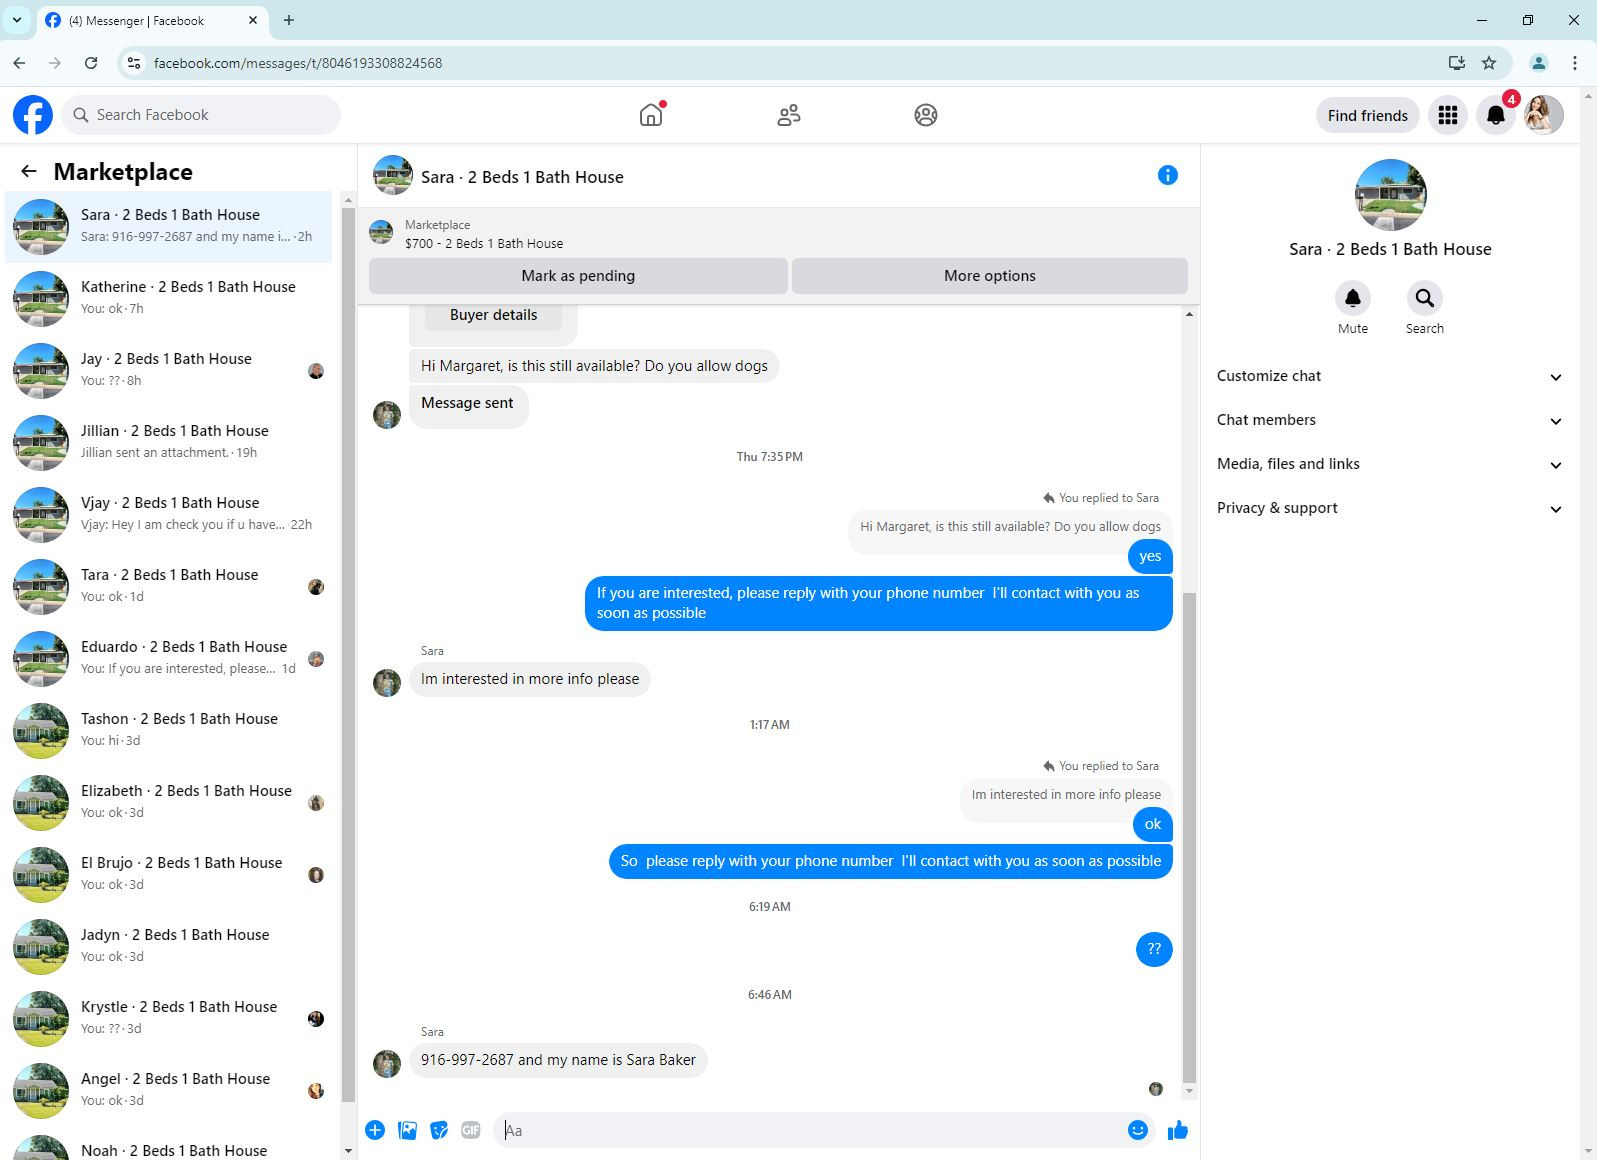Open the Groups icon in top navigation
Screen dimensions: 1597x1160
[x=926, y=115]
